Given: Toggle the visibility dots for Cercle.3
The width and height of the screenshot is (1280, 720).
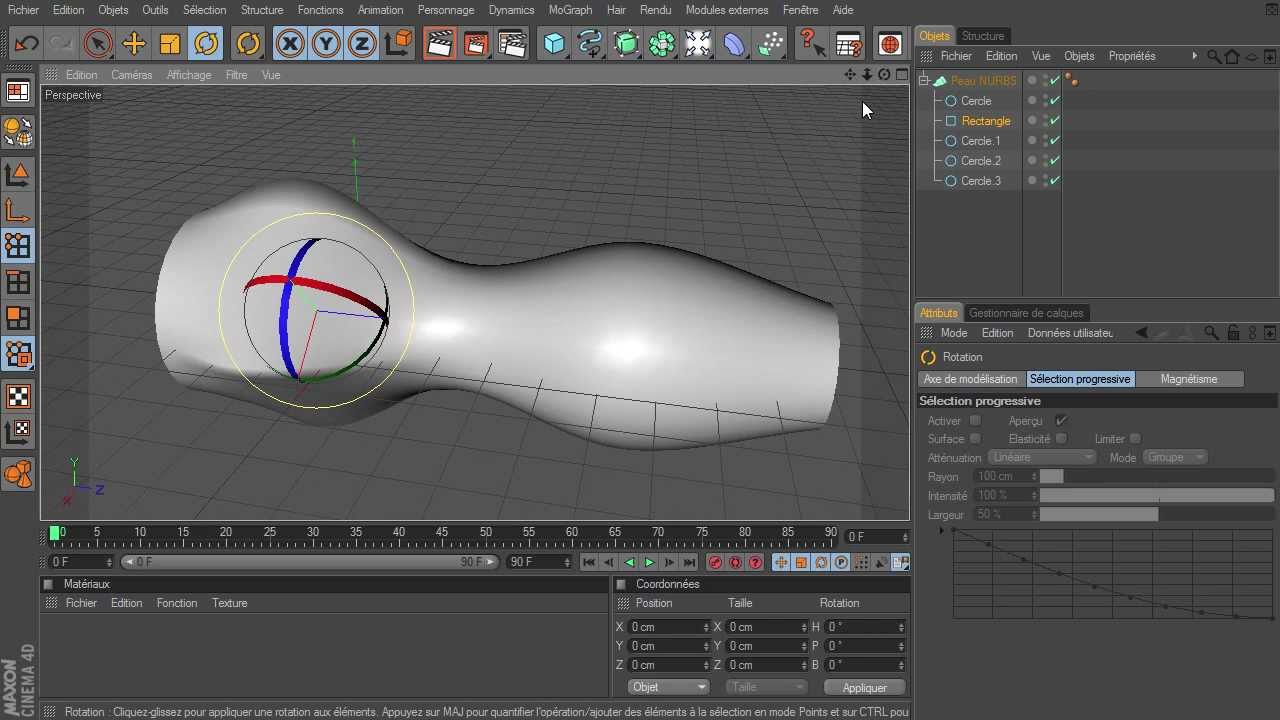Looking at the screenshot, I should pos(1045,181).
